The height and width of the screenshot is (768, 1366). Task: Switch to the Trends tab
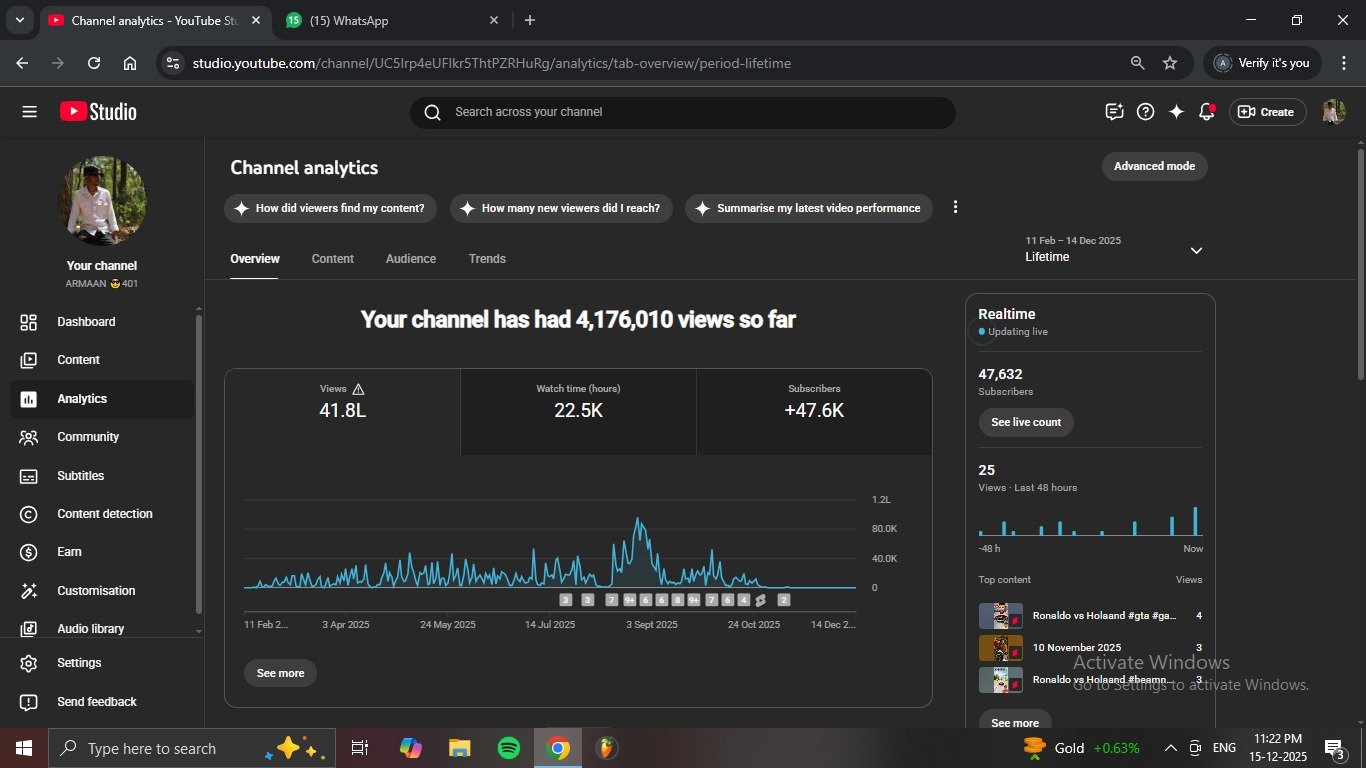pyautogui.click(x=487, y=259)
